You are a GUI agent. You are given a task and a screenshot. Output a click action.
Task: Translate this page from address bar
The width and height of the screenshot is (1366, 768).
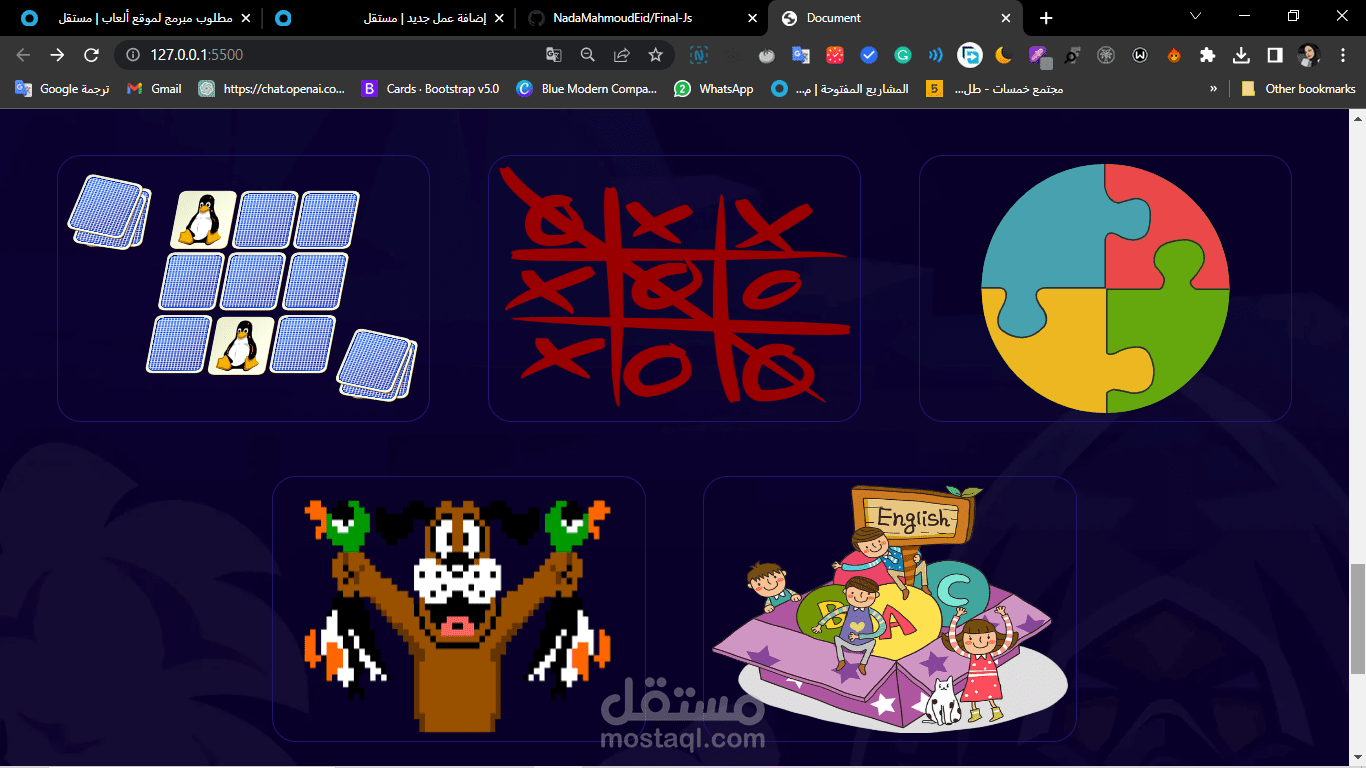click(554, 55)
